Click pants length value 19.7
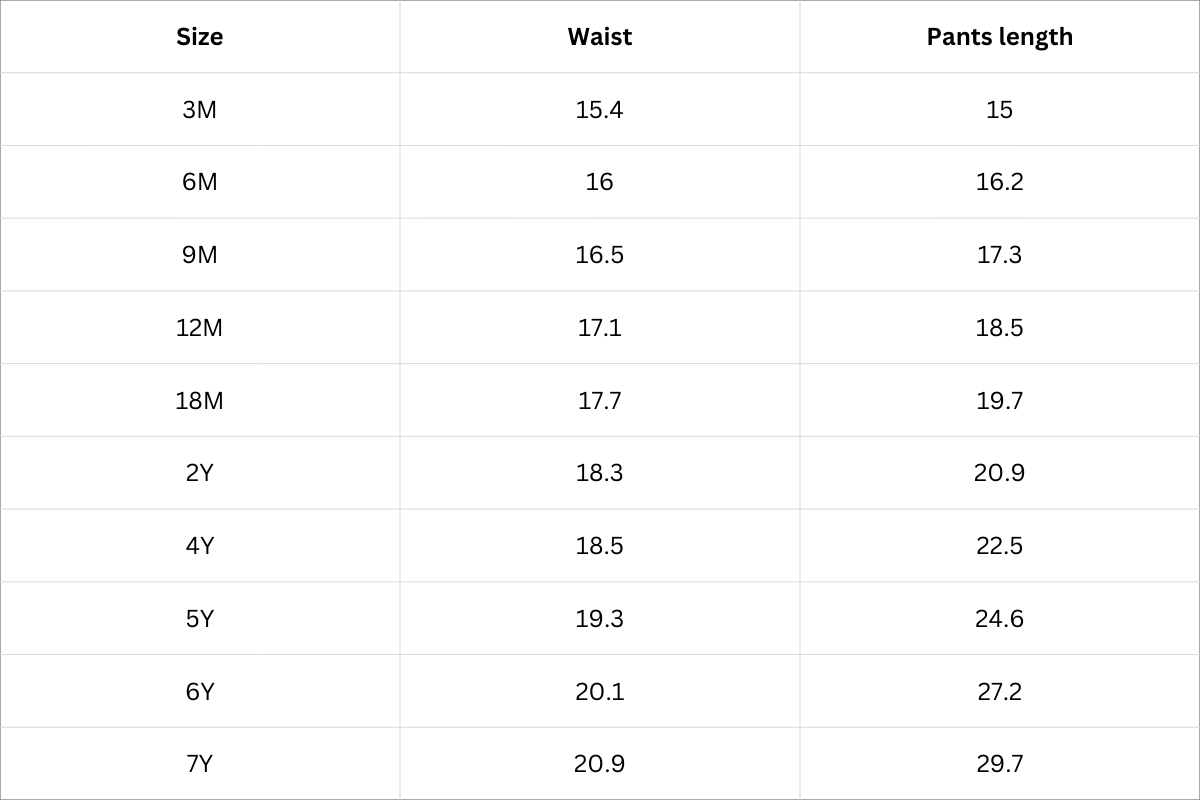The width and height of the screenshot is (1200, 800). [x=999, y=400]
